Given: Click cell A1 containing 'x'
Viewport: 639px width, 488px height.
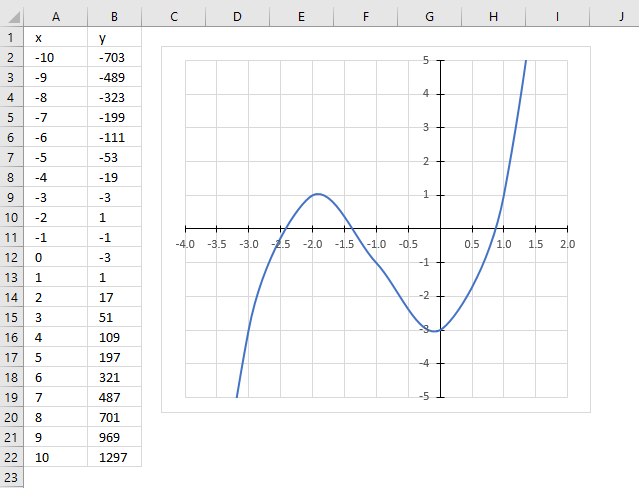Looking at the screenshot, I should point(56,38).
